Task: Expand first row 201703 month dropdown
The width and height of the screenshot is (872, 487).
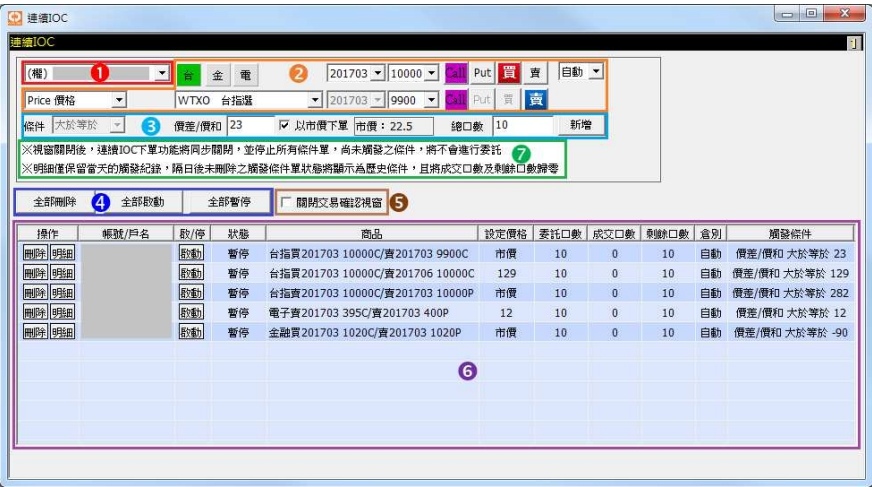Action: click(x=378, y=73)
